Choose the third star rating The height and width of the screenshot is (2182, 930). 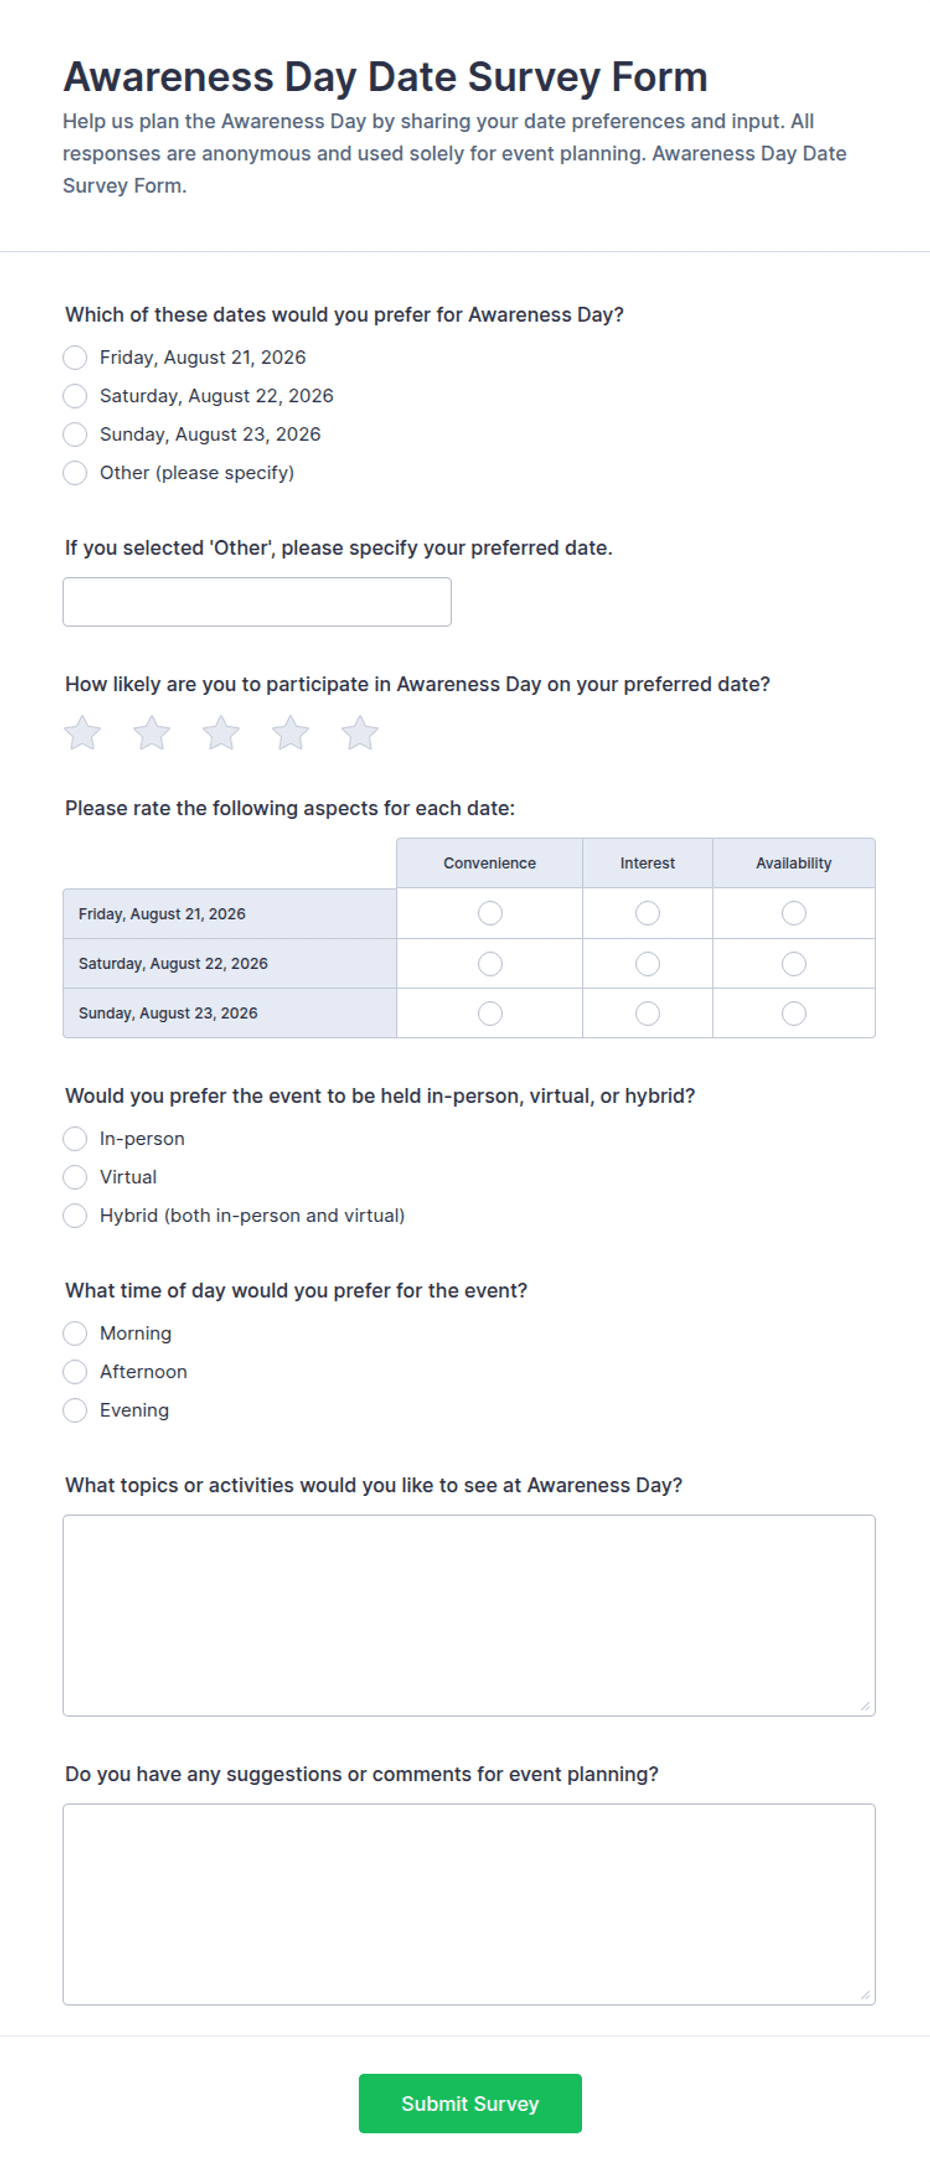click(x=221, y=733)
